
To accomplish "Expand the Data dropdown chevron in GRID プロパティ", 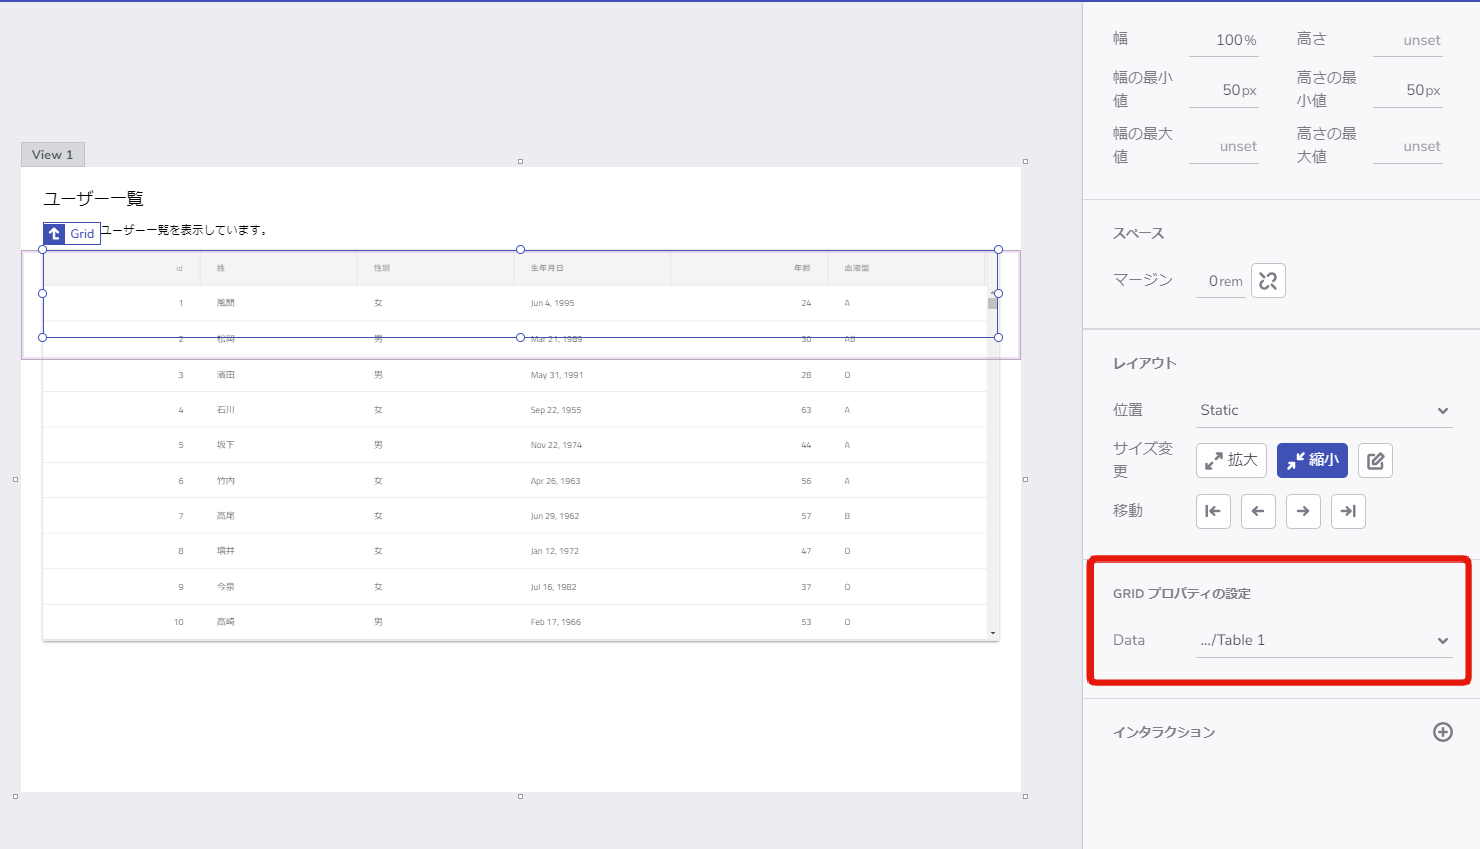I will click(x=1443, y=642).
